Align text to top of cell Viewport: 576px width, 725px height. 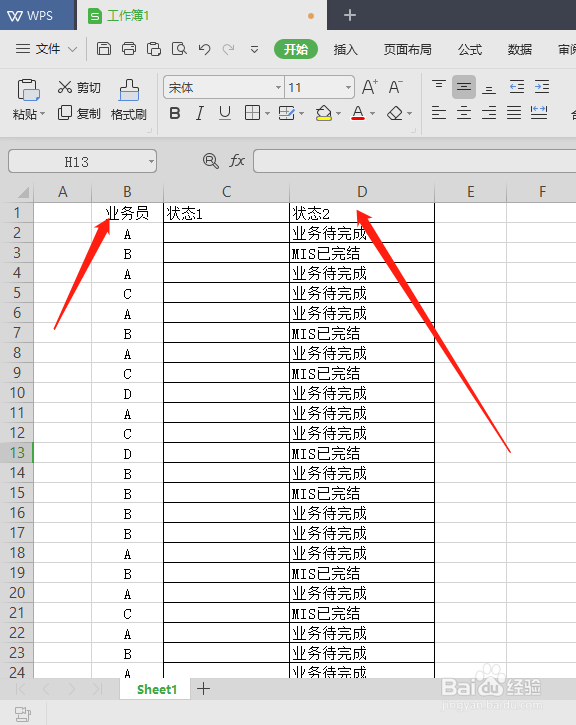[x=439, y=86]
